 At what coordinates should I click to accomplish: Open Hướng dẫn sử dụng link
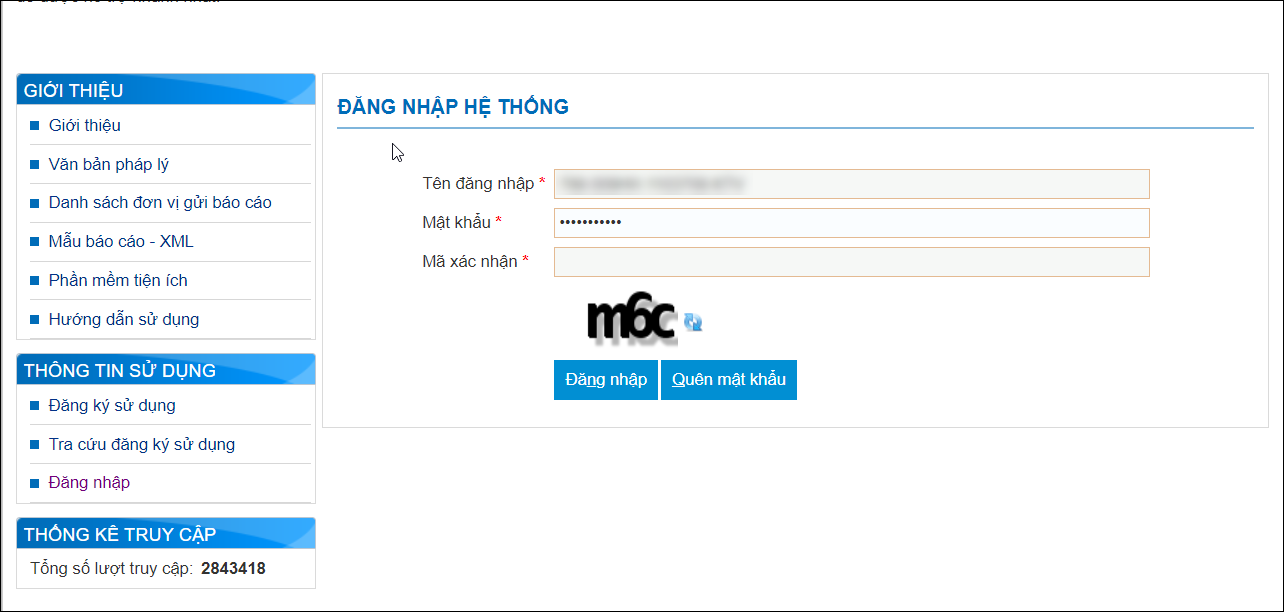pos(124,319)
